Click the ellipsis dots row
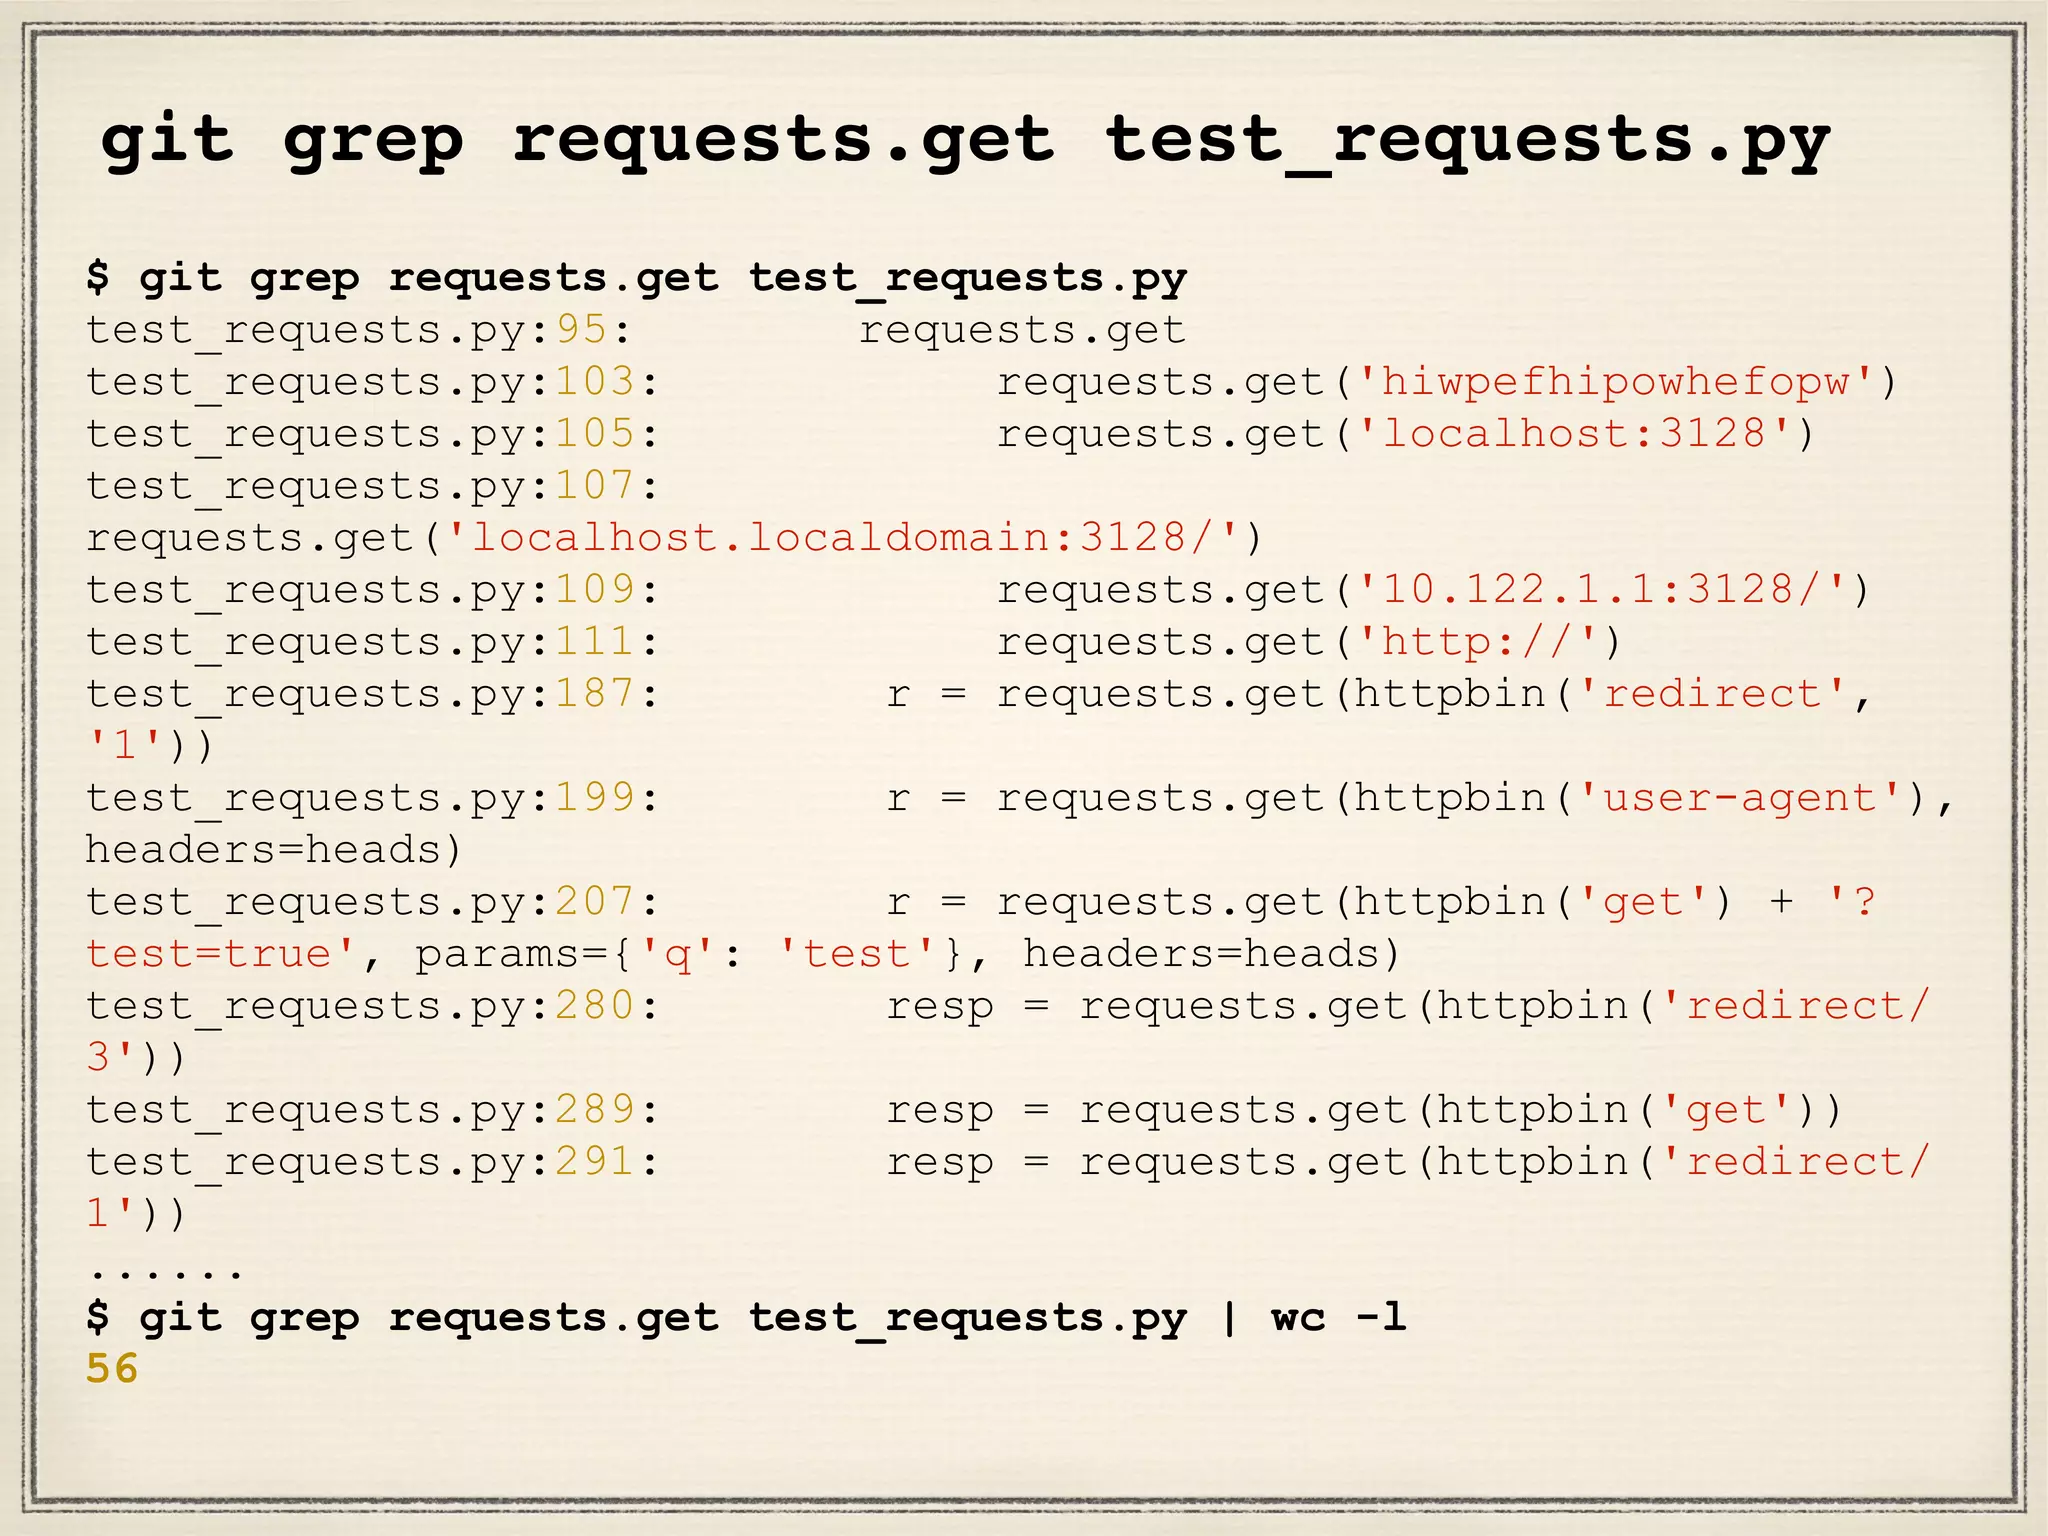The width and height of the screenshot is (2048, 1536). tap(165, 1271)
